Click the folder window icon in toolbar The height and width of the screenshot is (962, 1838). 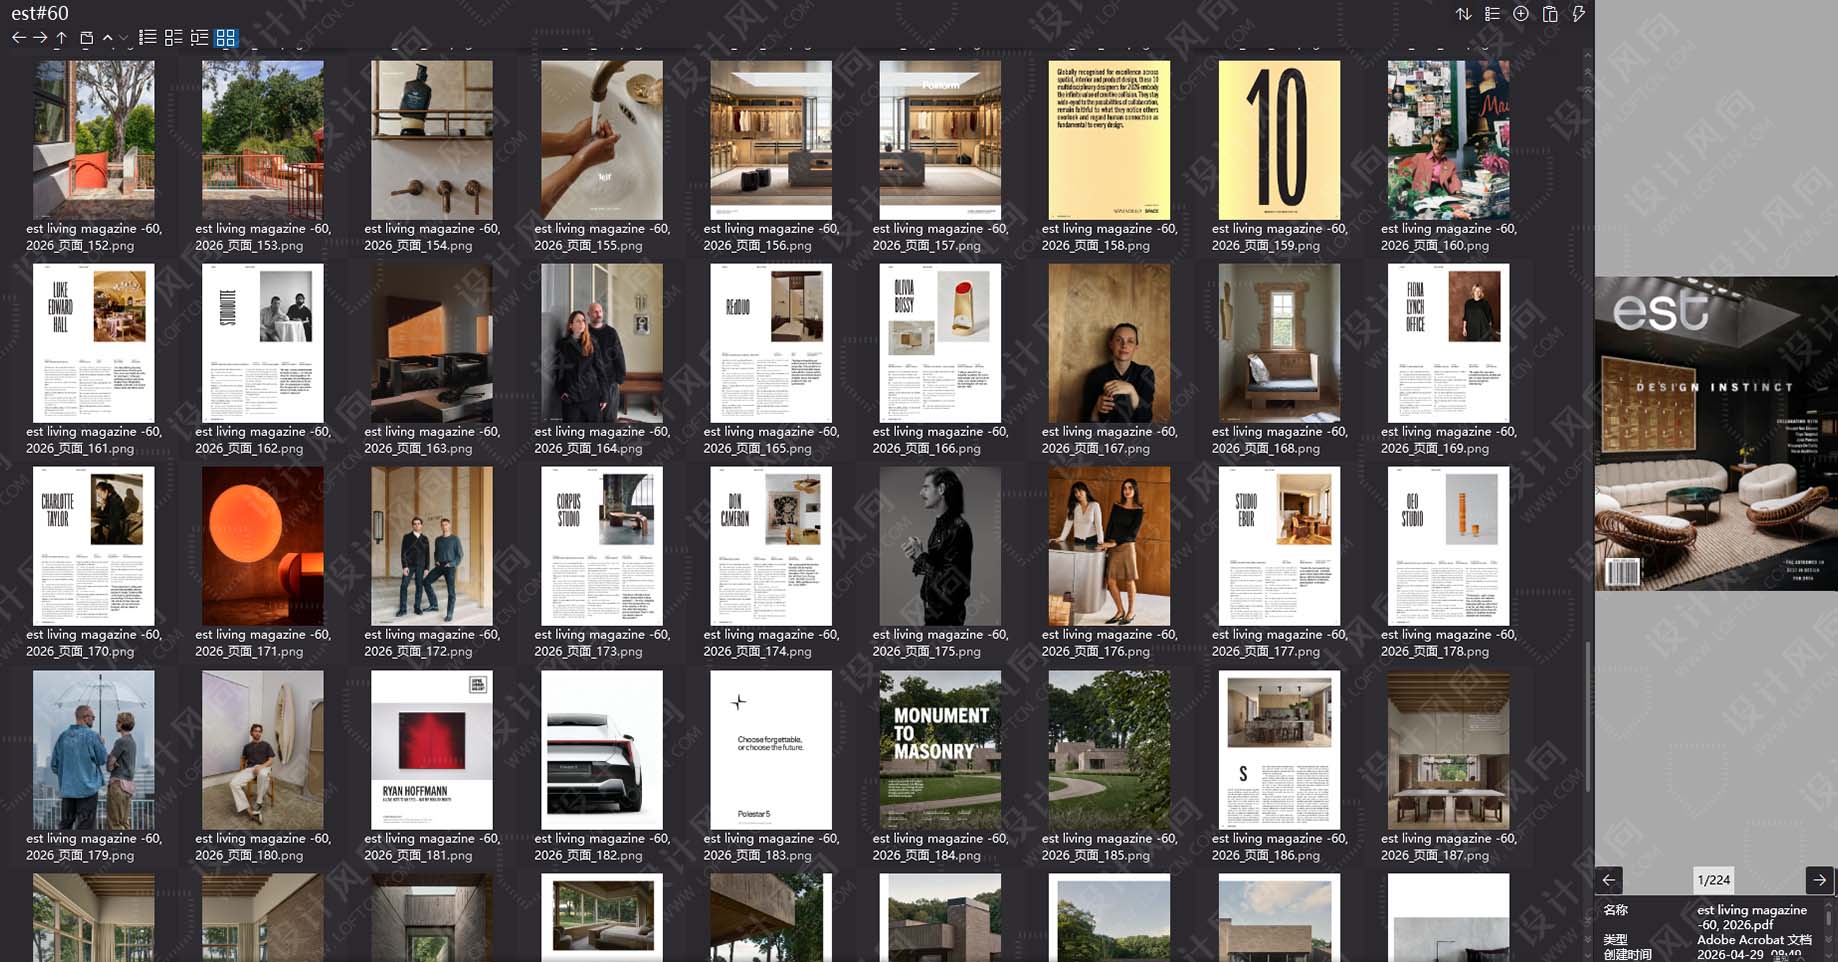(x=86, y=38)
